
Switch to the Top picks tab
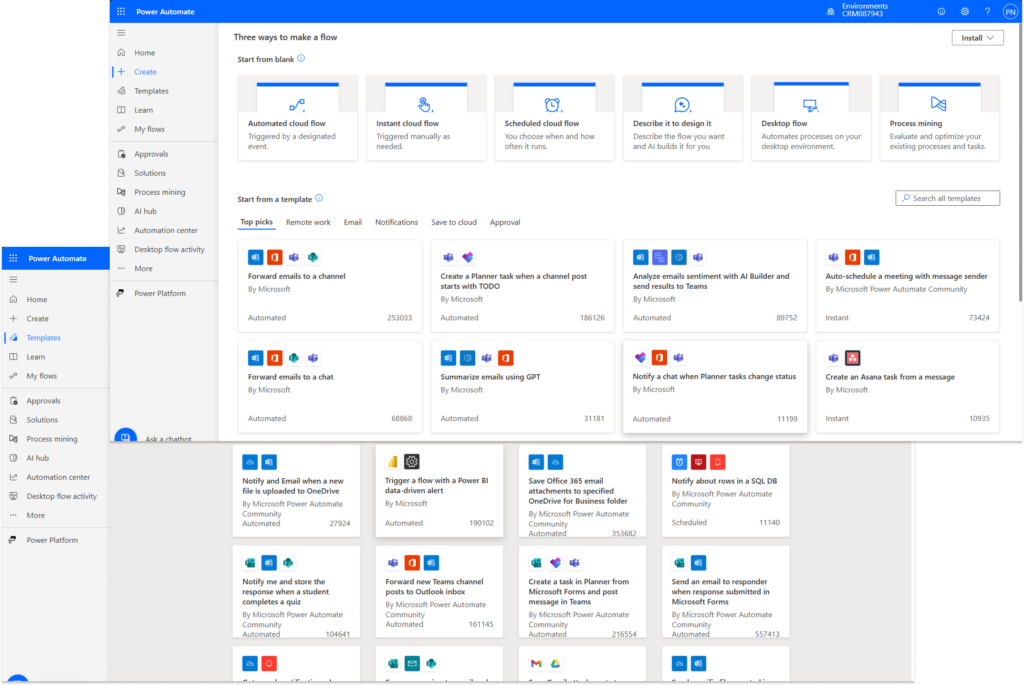pos(256,222)
